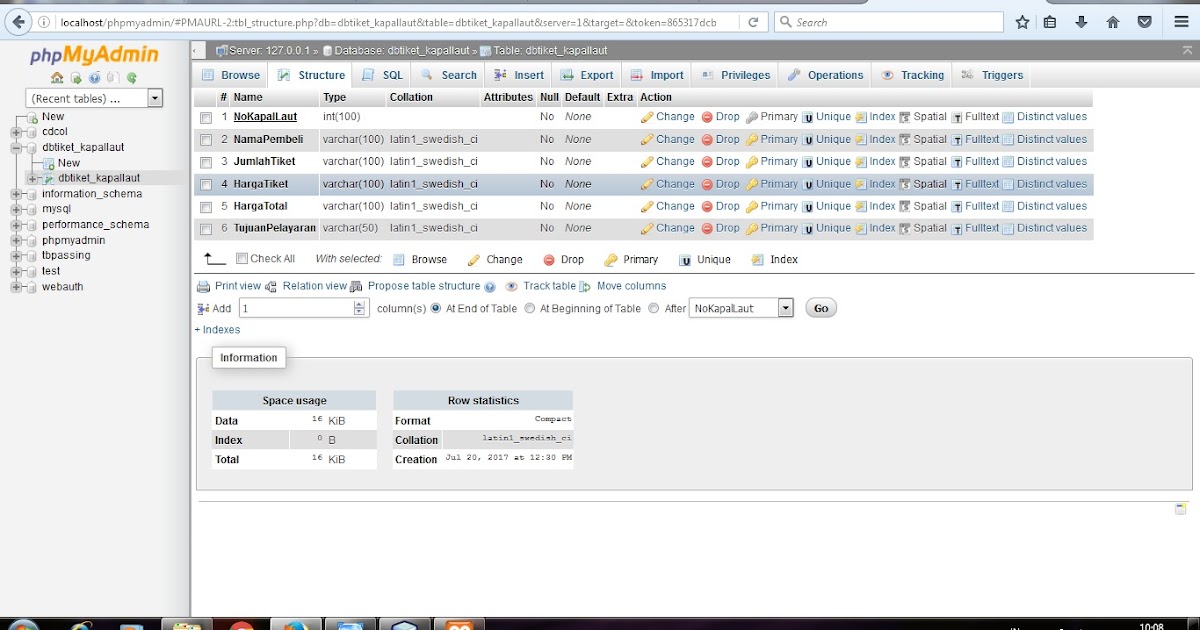This screenshot has width=1200, height=630.
Task: Switch to the Browse tab
Action: [231, 75]
